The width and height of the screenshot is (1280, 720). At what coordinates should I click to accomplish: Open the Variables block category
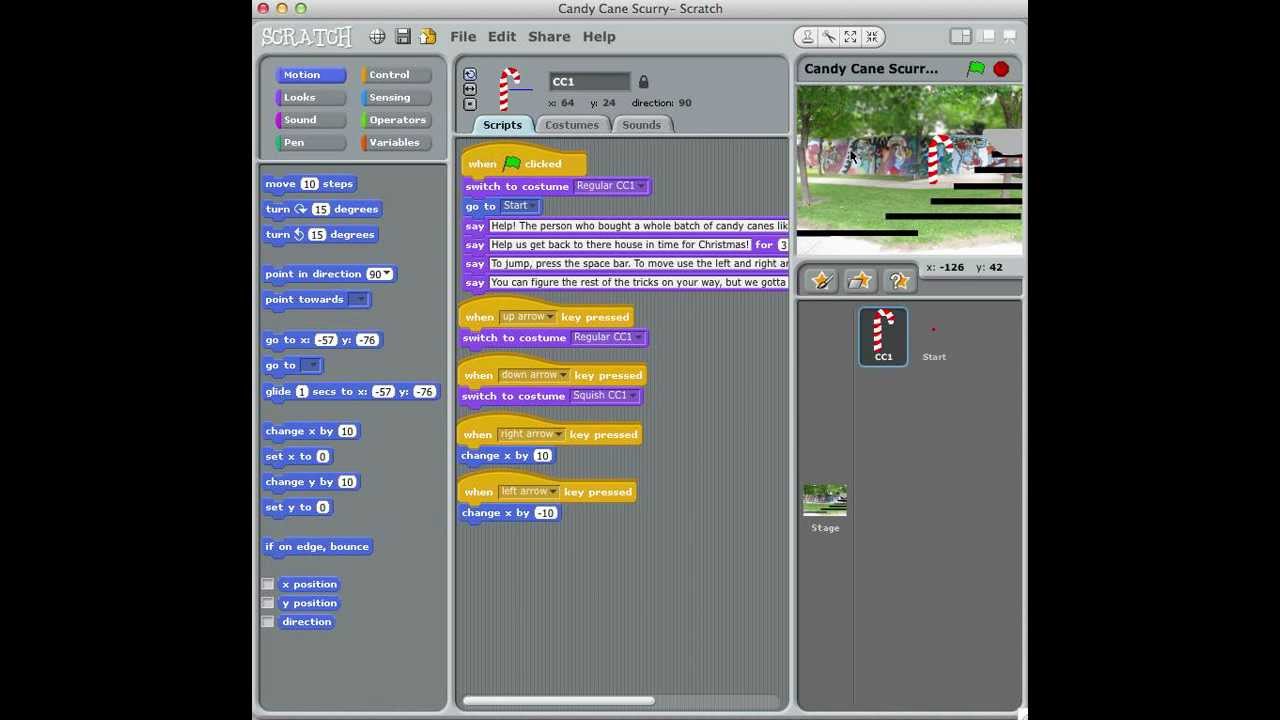click(x=397, y=142)
